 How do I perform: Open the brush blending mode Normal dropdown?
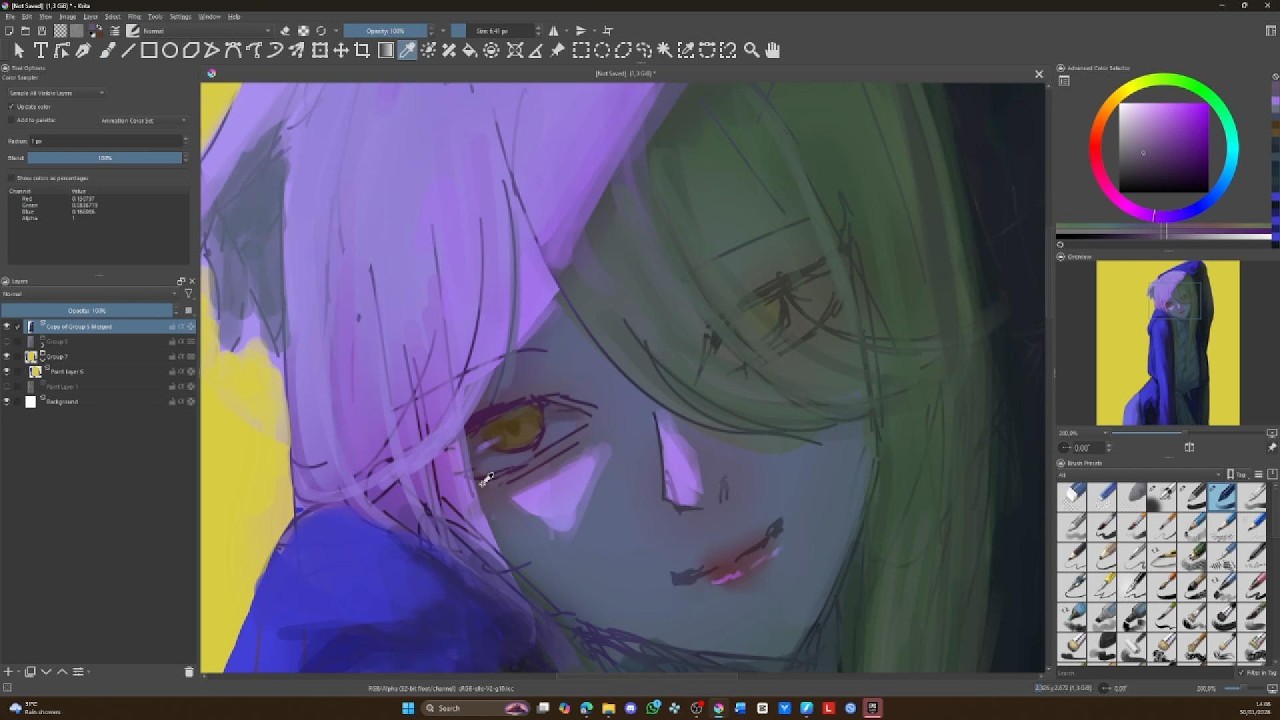tap(205, 31)
